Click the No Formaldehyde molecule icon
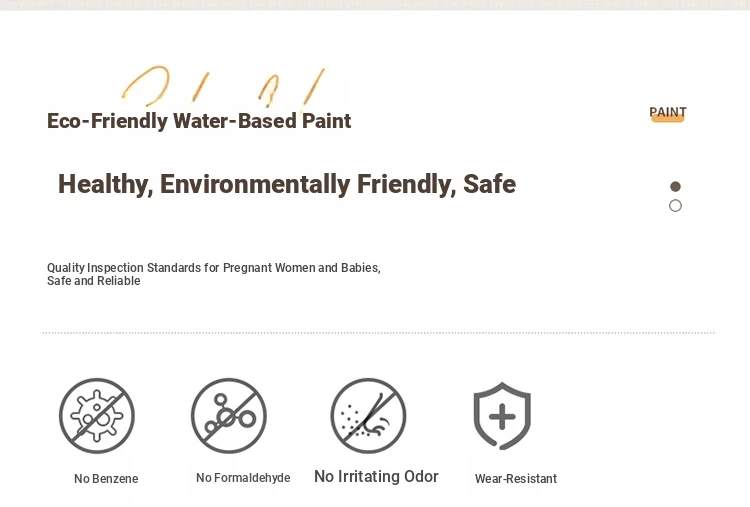Screen dimensions: 750x507 pos(229,416)
